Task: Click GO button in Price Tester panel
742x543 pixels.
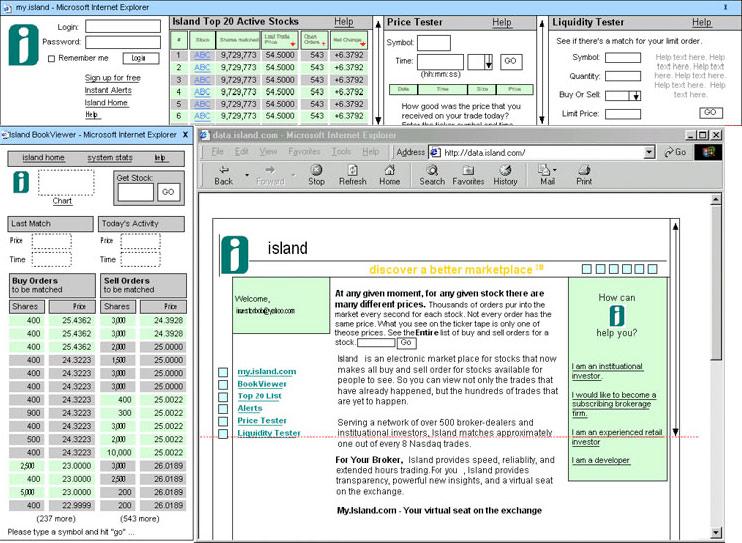Action: pos(510,62)
